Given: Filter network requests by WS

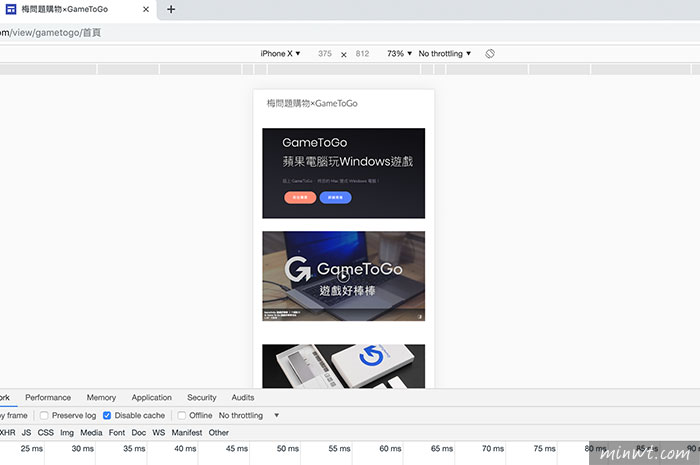Looking at the screenshot, I should [x=158, y=432].
